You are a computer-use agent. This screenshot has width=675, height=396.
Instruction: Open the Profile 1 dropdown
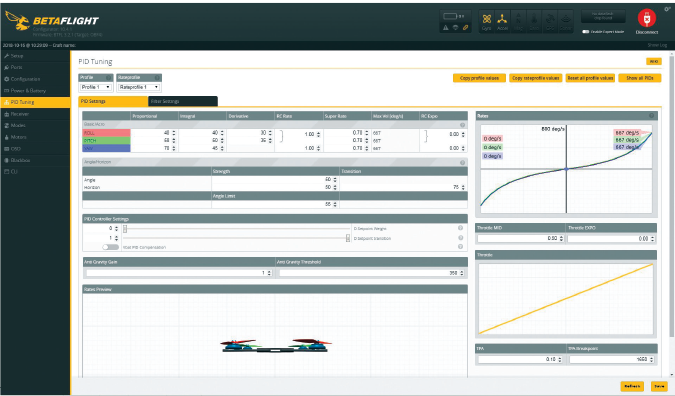(x=96, y=87)
